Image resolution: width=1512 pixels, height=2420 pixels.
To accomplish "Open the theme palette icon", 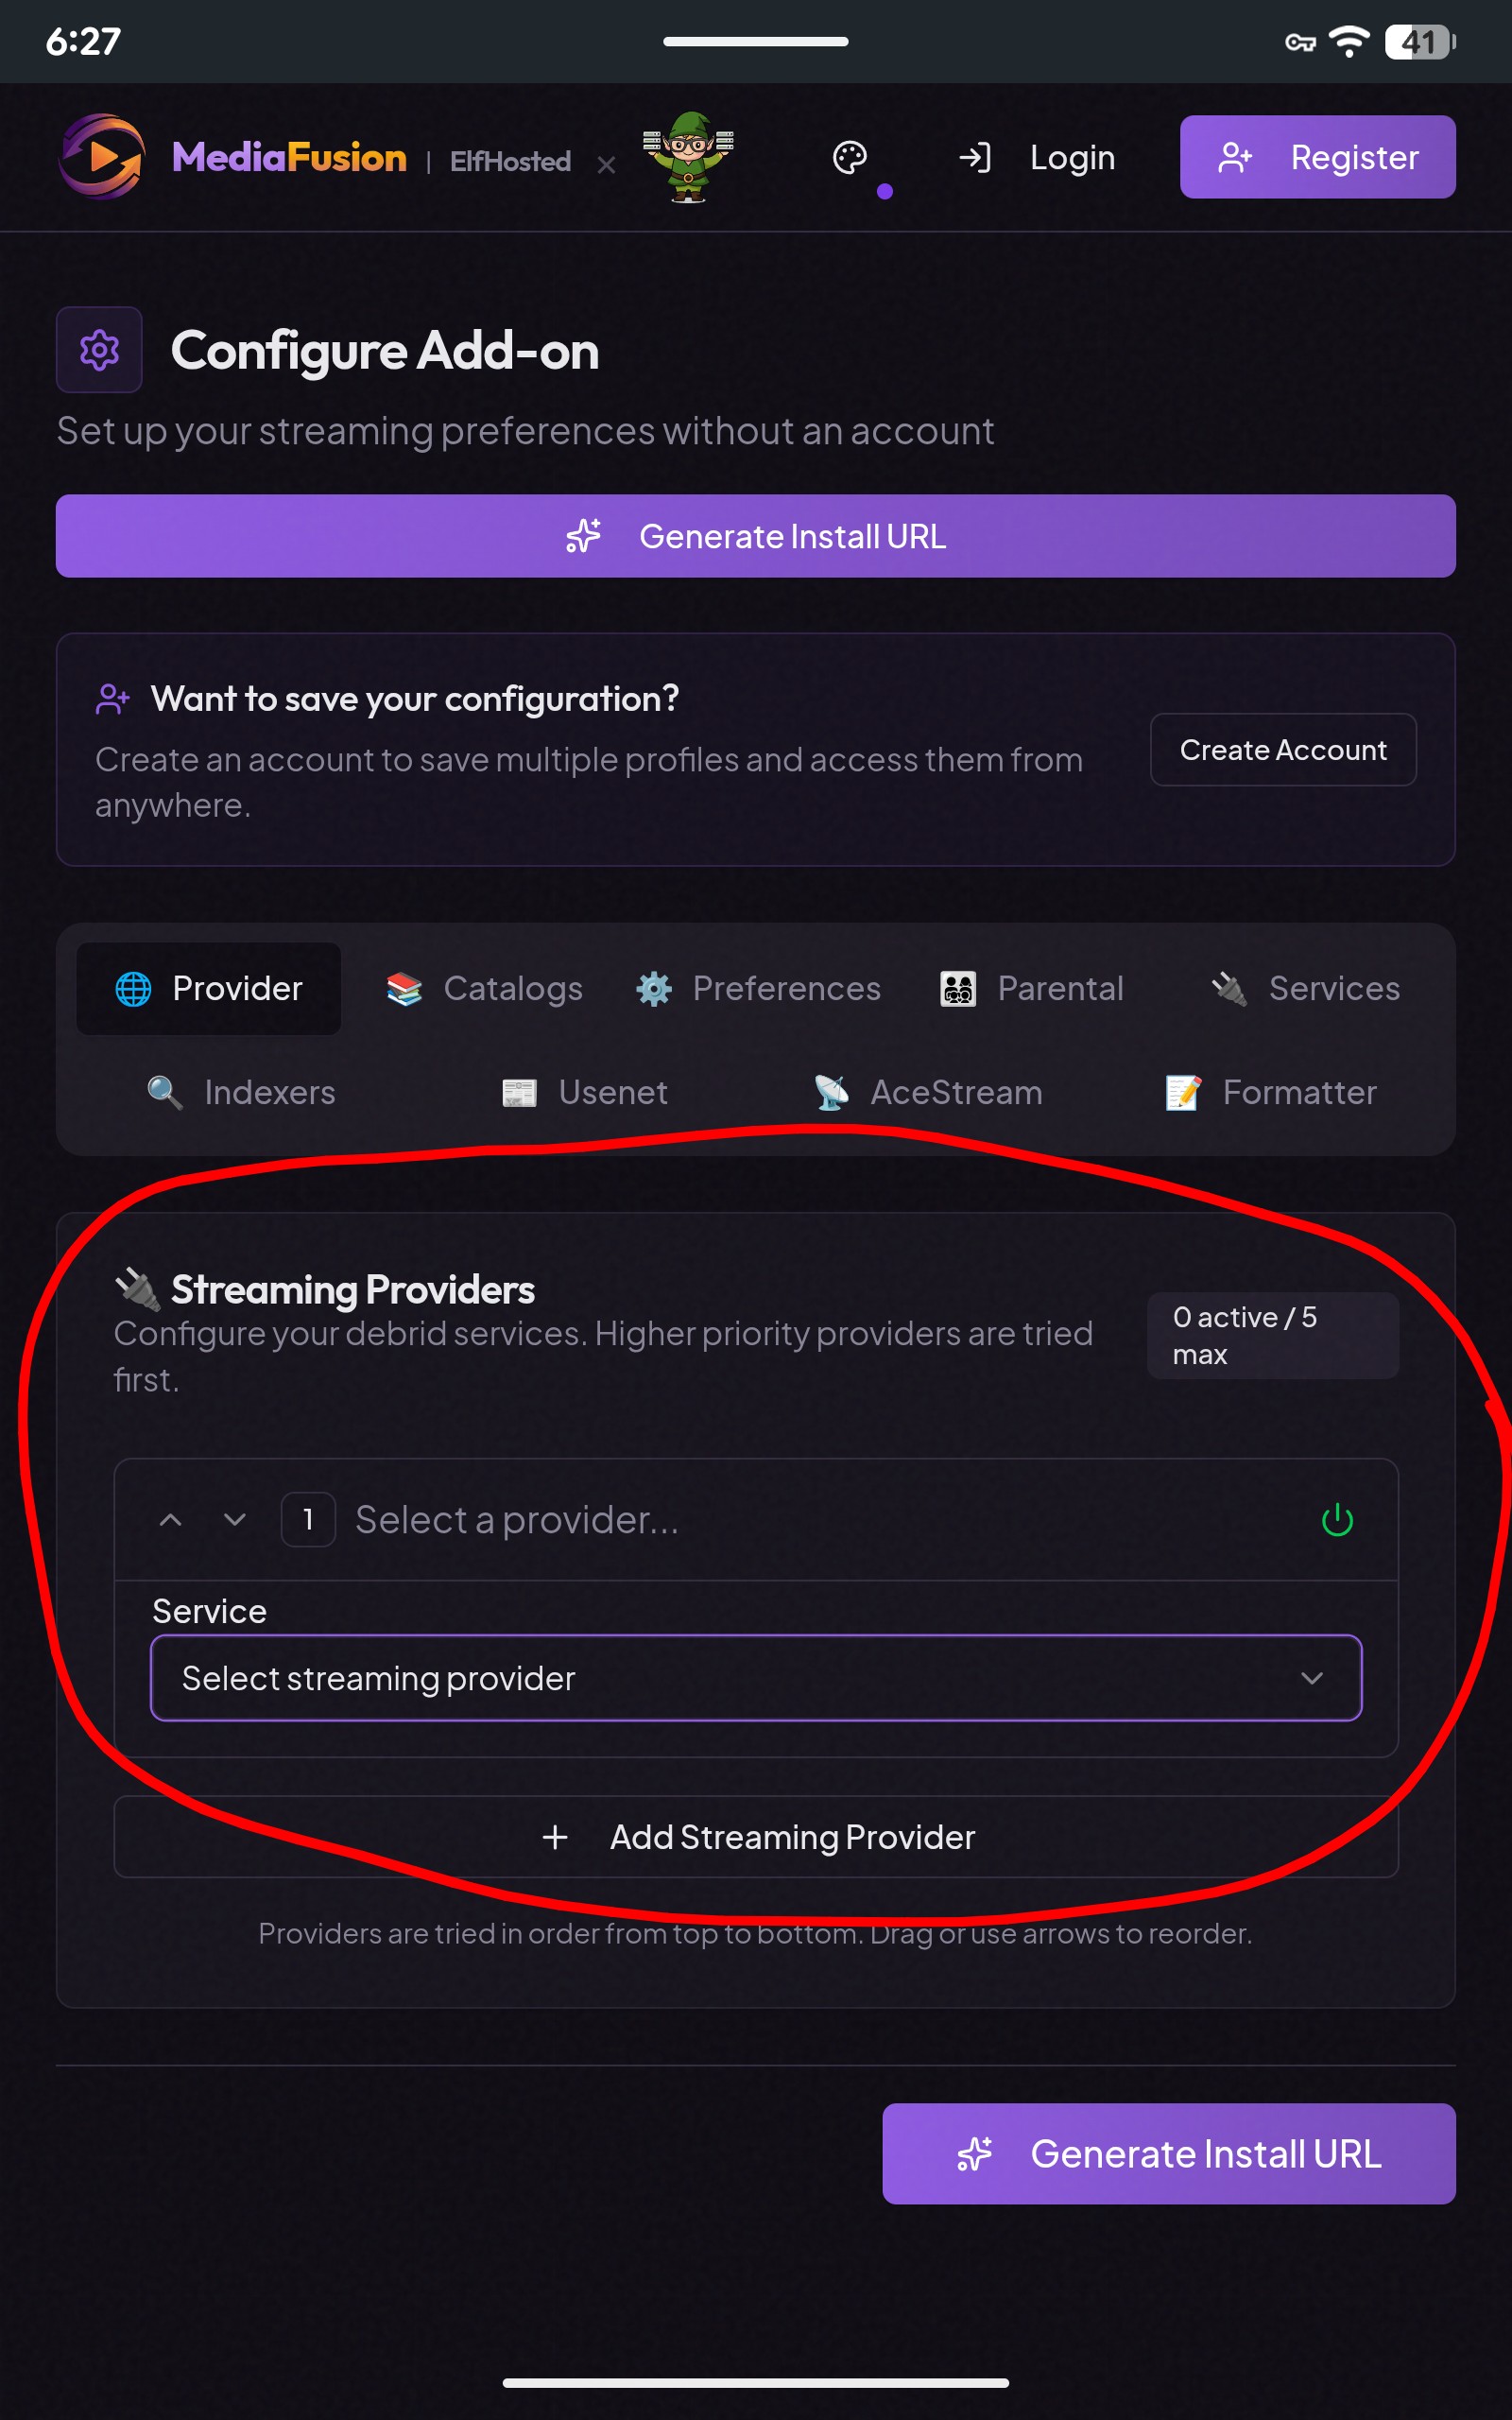I will coord(849,157).
